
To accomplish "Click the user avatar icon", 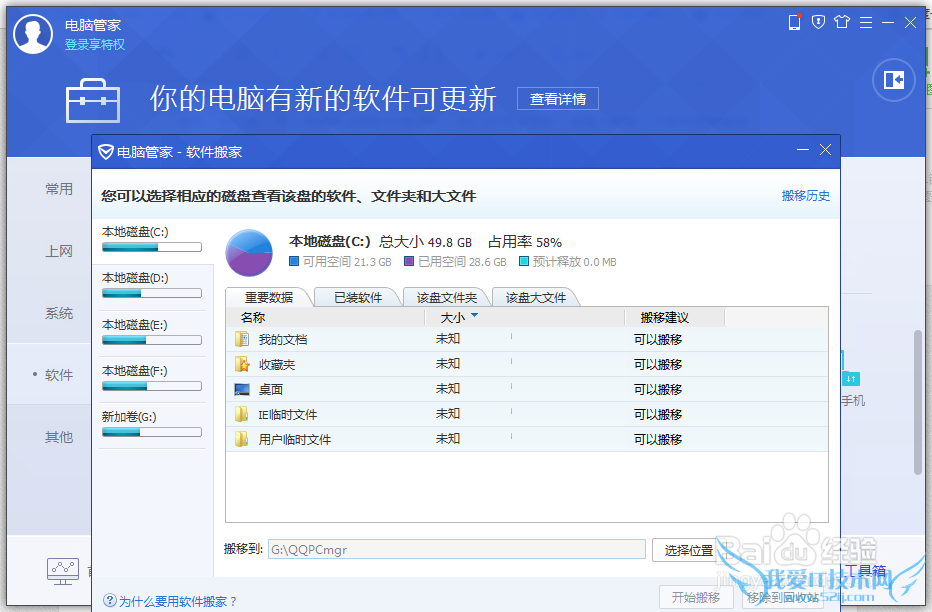I will 33,34.
